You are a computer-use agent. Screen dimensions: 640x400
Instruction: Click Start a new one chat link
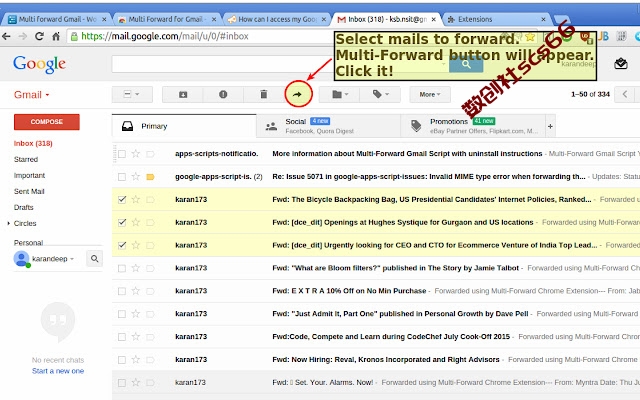click(x=58, y=371)
